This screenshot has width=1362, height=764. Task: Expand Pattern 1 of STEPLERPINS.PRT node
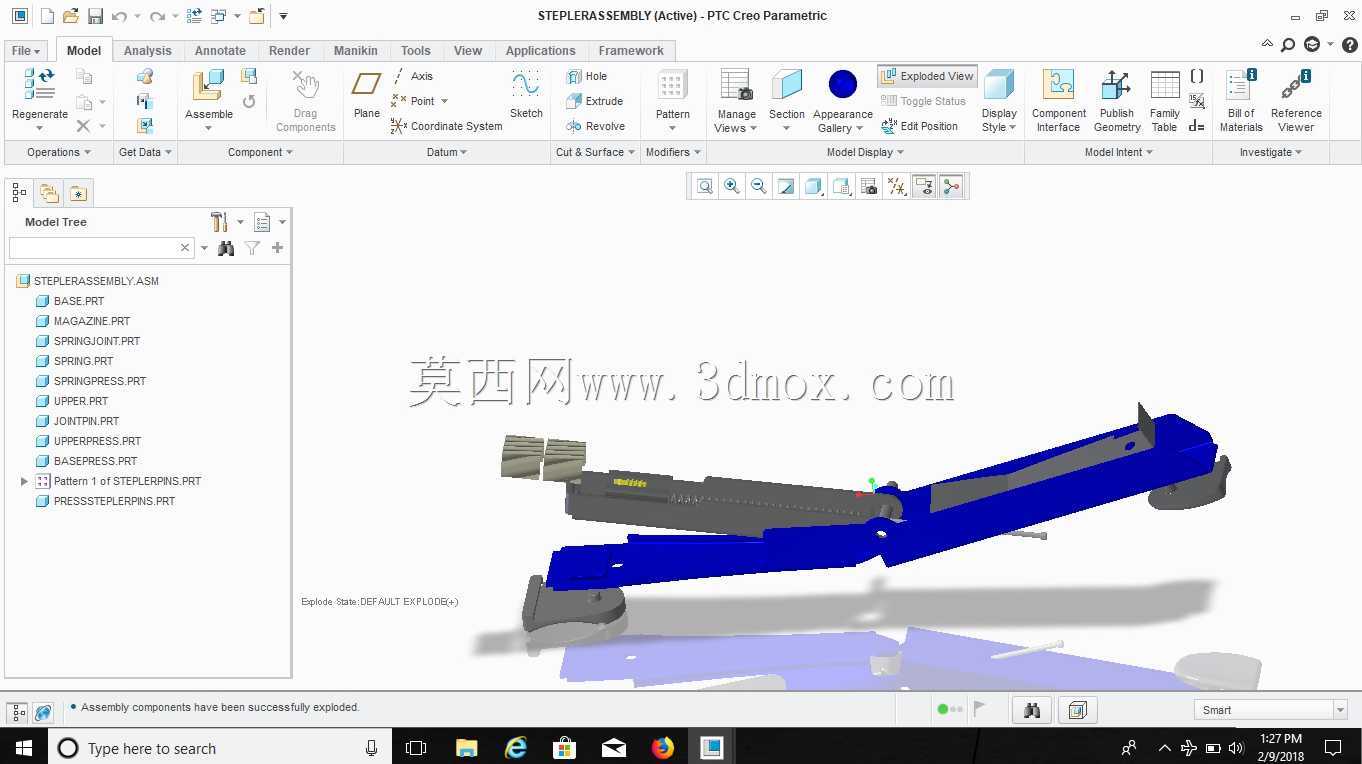click(25, 481)
